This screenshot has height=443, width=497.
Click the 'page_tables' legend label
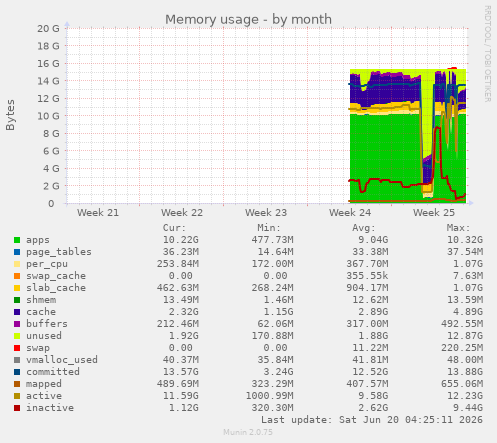[x=59, y=252]
